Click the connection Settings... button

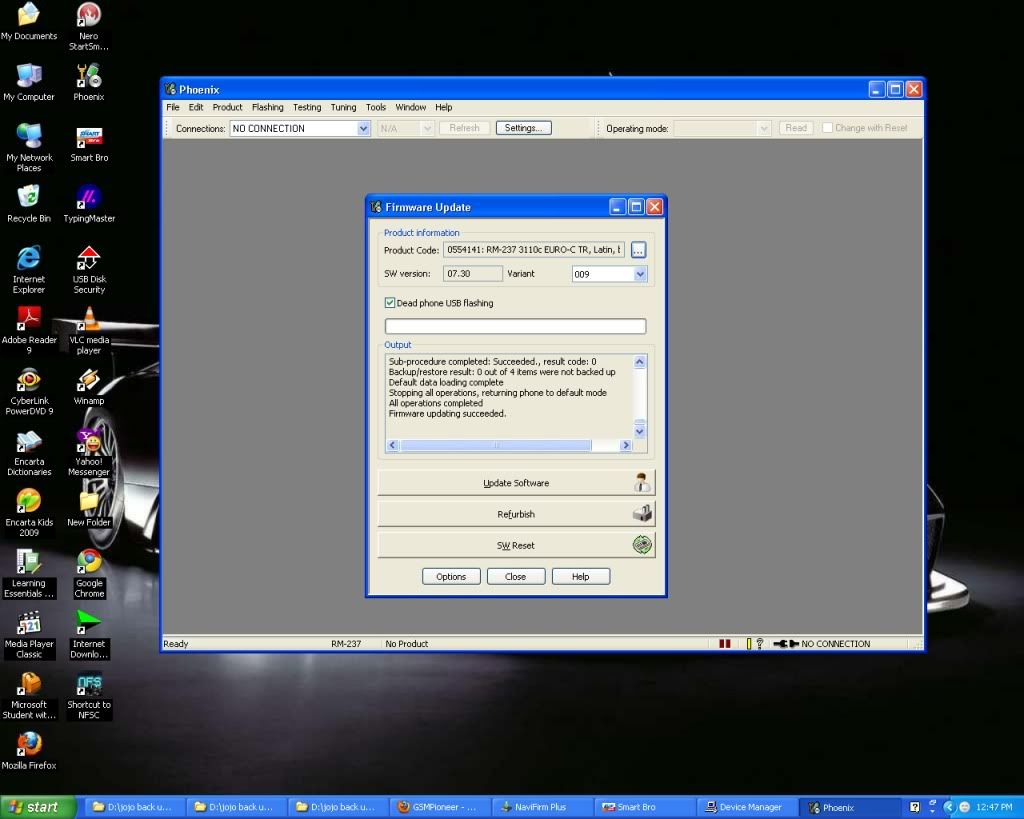tap(524, 128)
